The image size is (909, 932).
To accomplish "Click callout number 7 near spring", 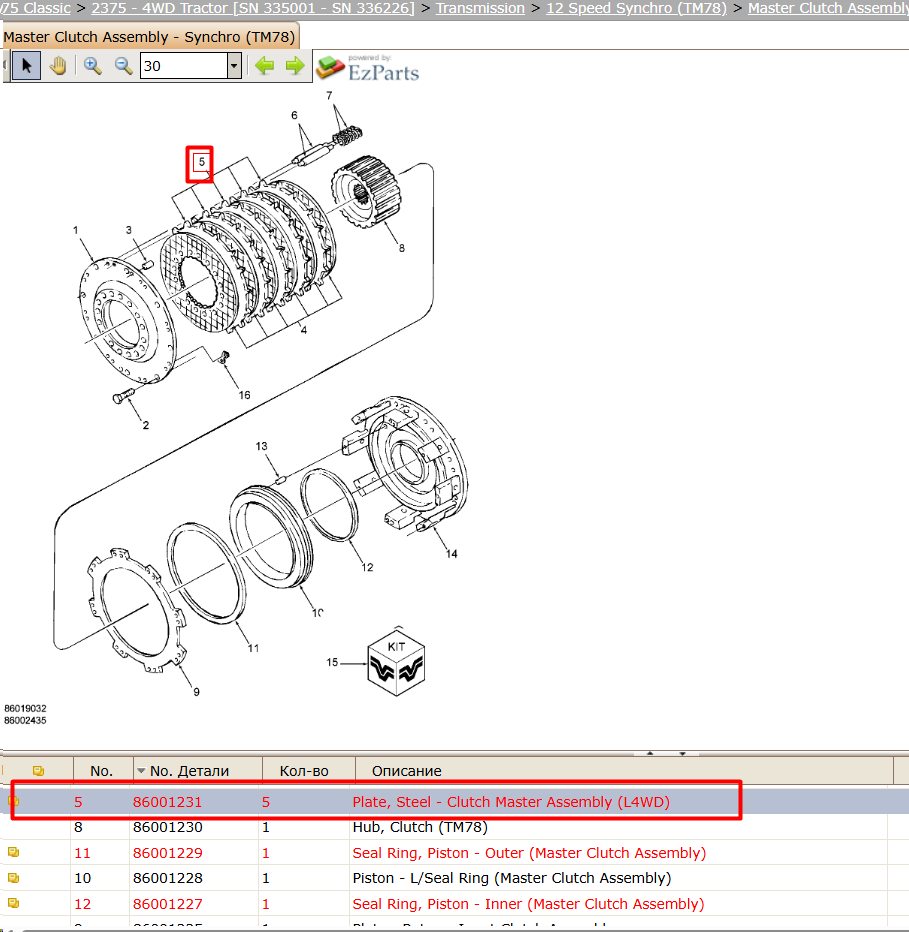I will pos(329,95).
